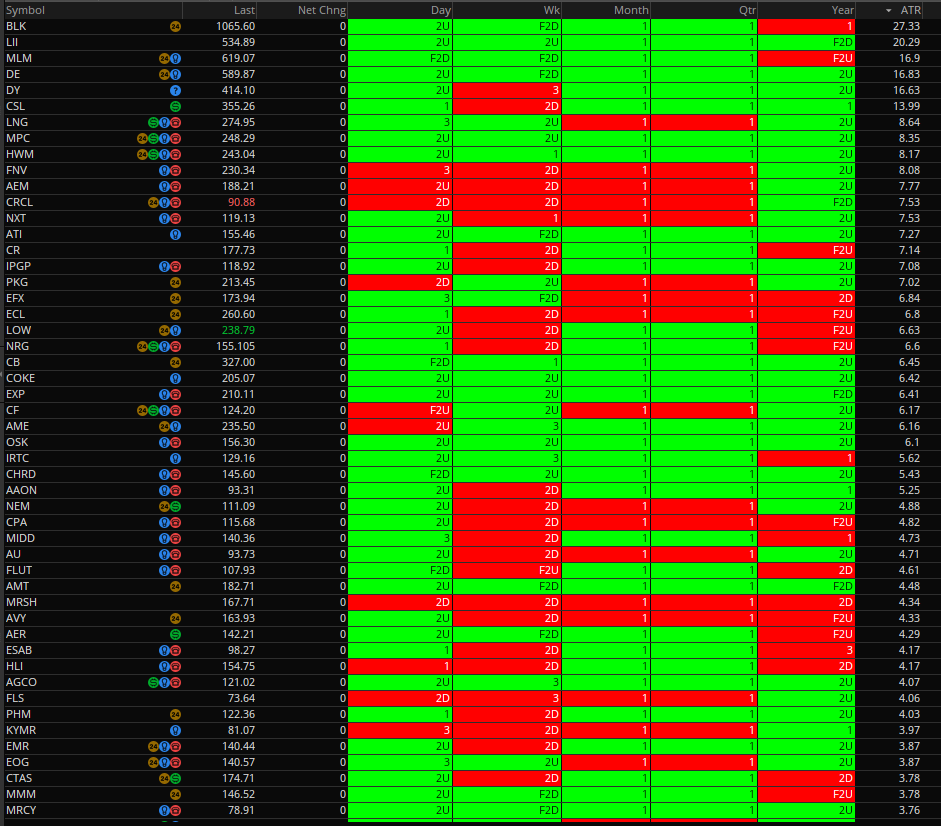Click the red phone icon beside NXT
Screen dimensions: 941x826
pyautogui.click(x=175, y=219)
